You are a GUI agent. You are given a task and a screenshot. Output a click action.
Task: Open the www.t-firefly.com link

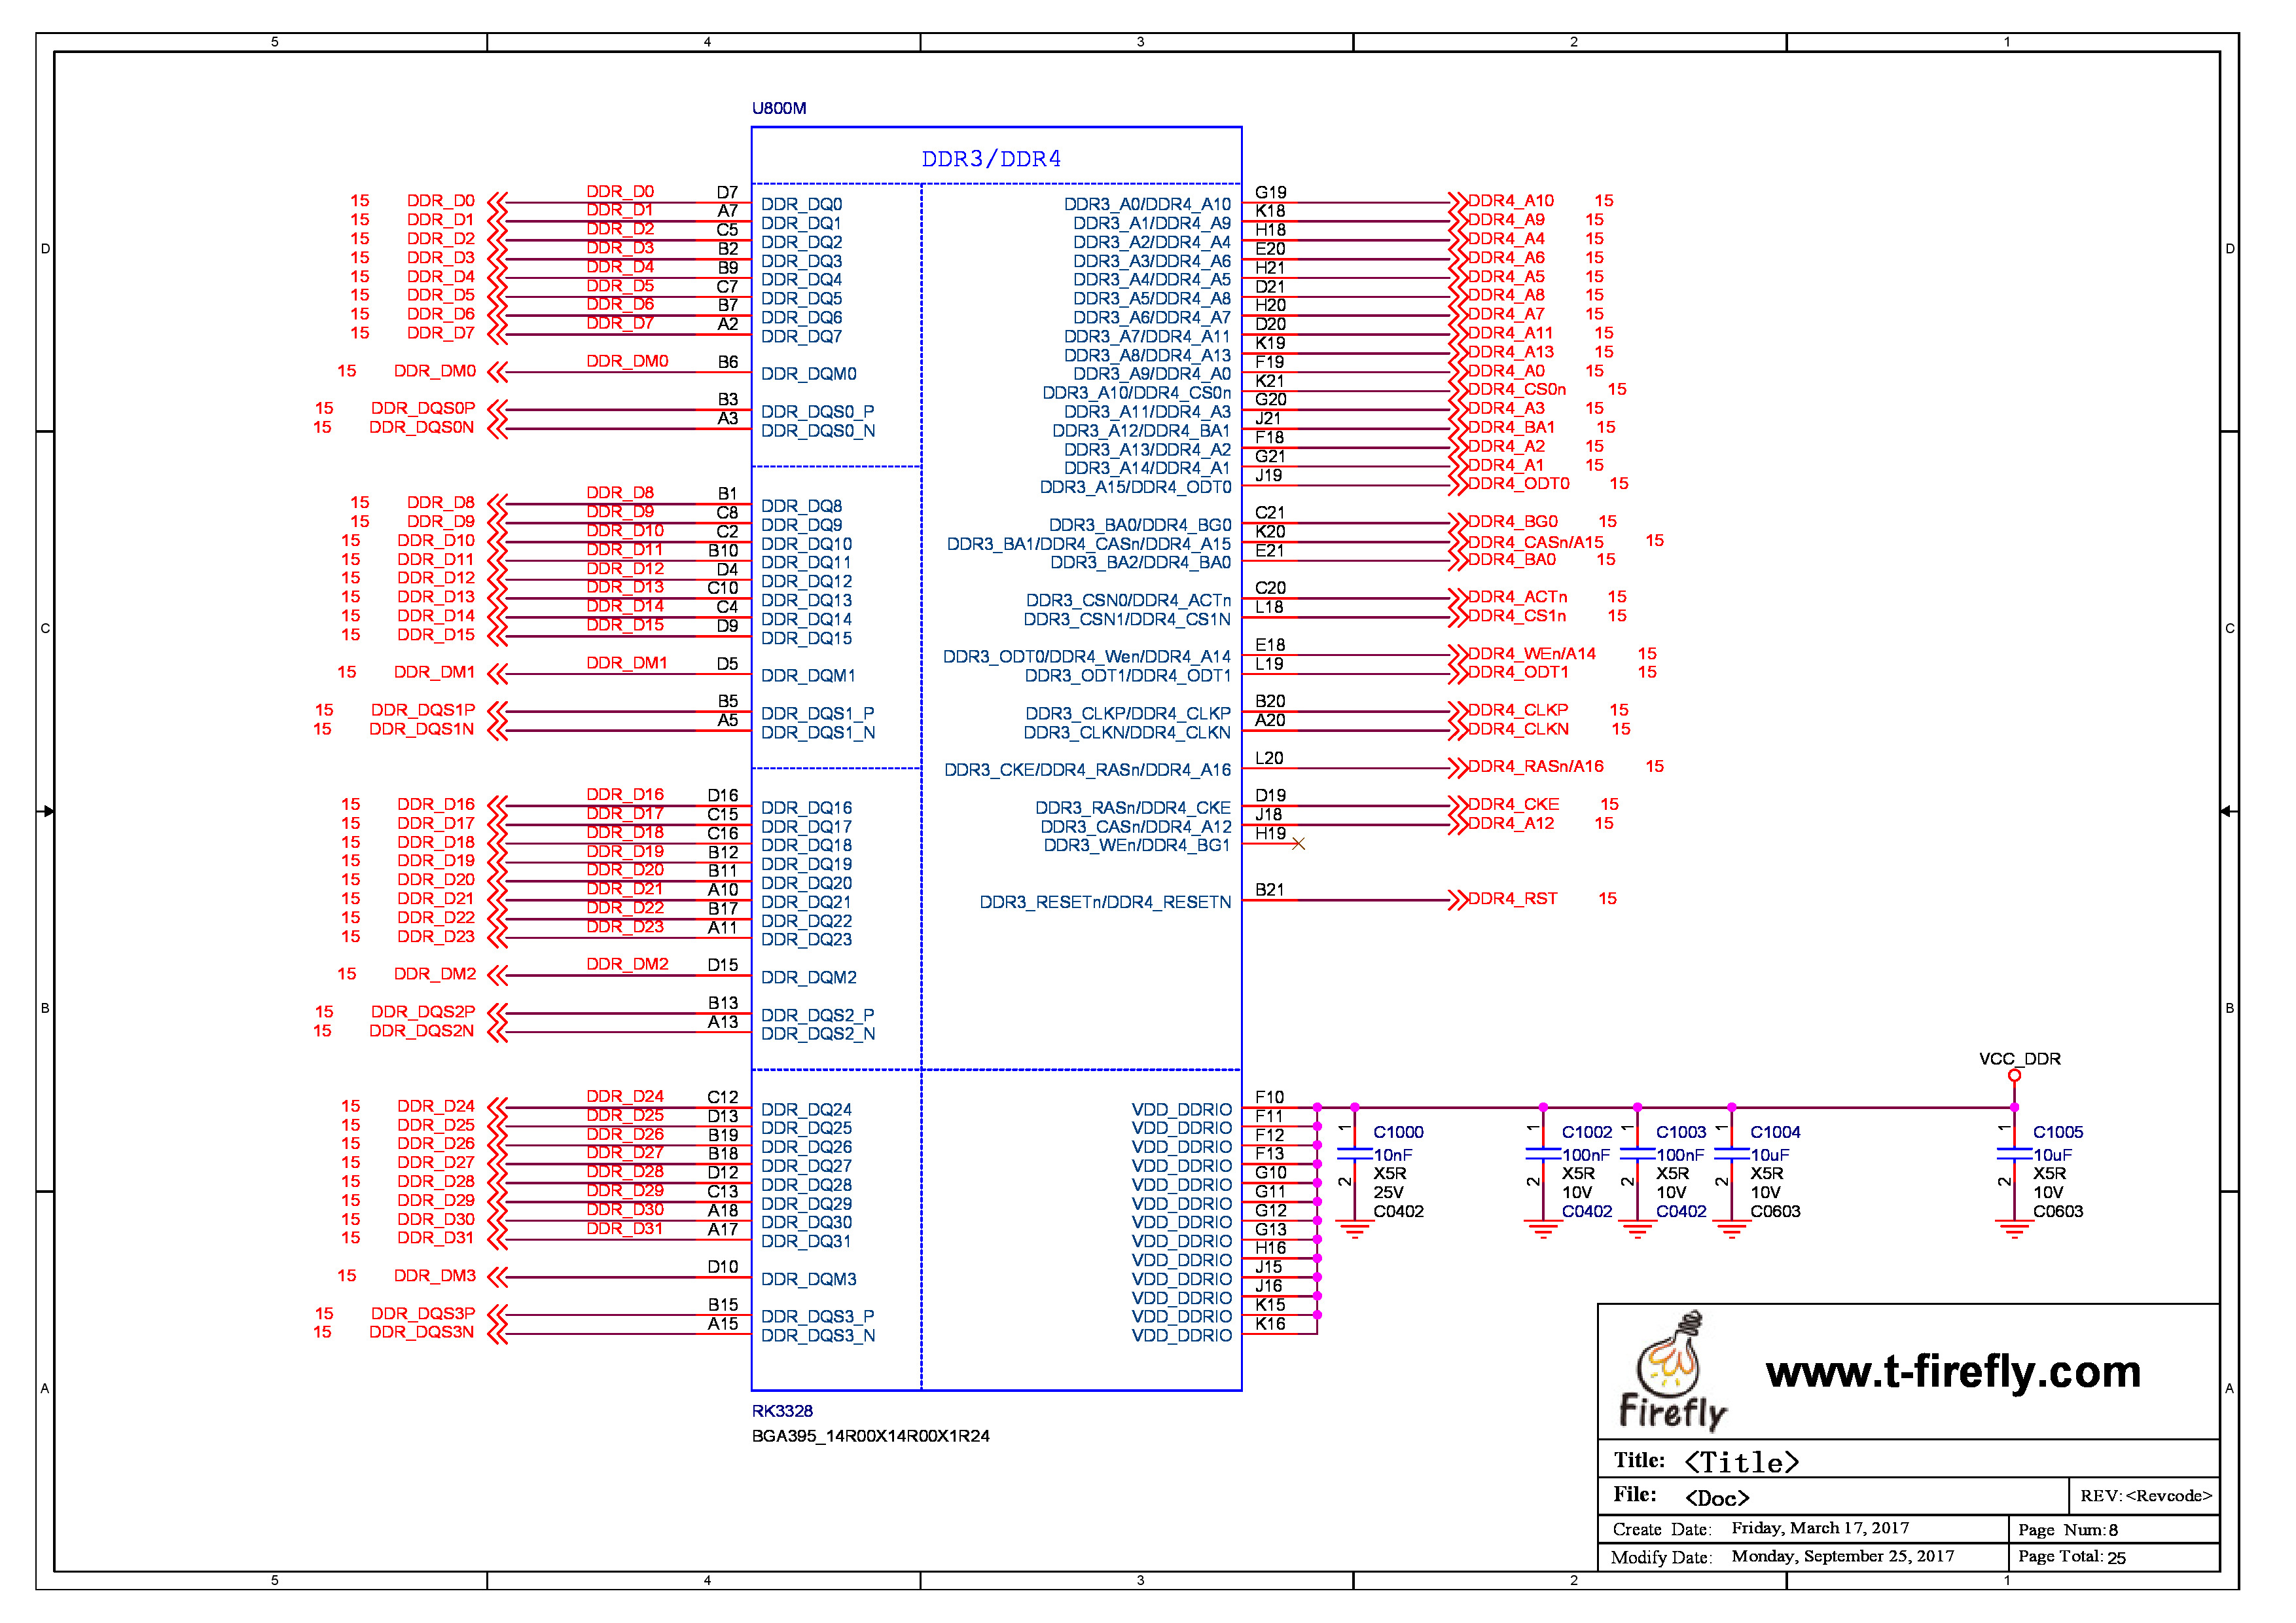click(1952, 1372)
